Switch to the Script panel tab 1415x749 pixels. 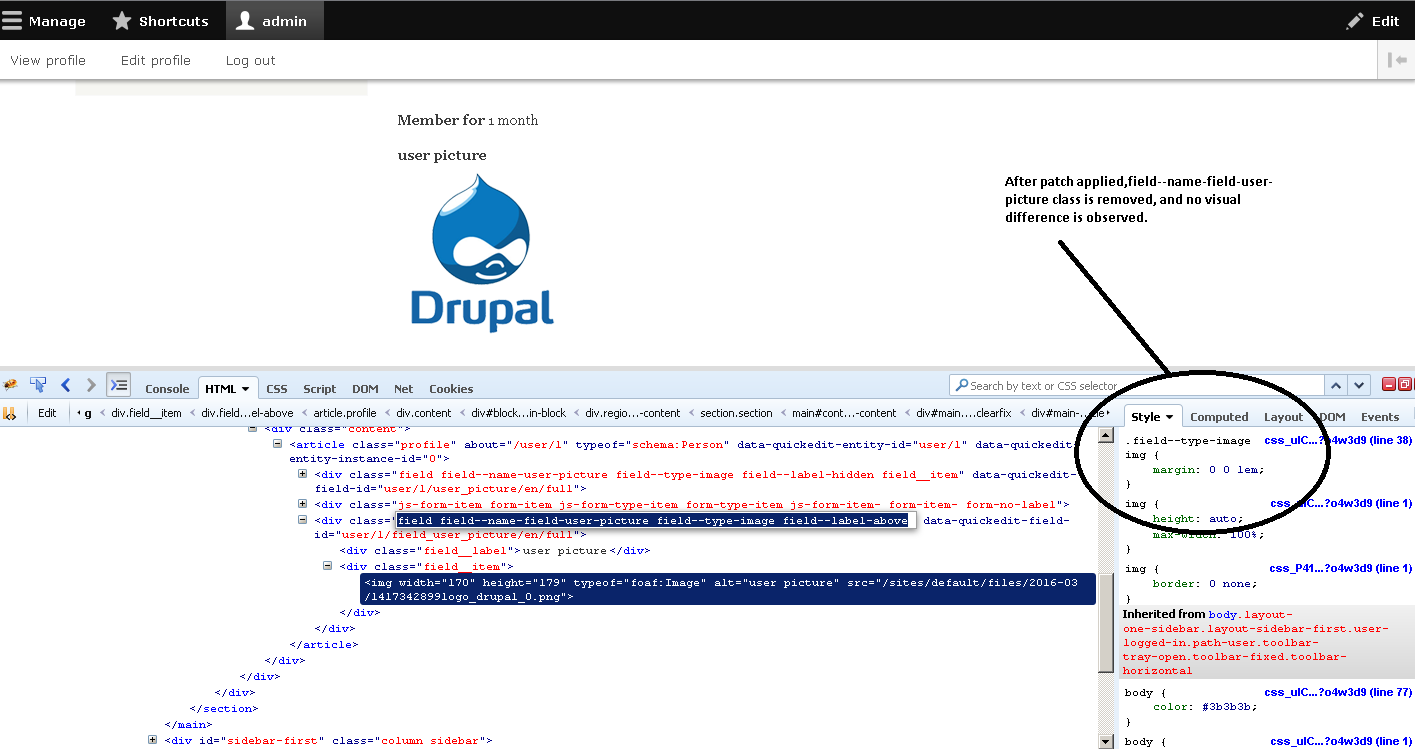[320, 389]
